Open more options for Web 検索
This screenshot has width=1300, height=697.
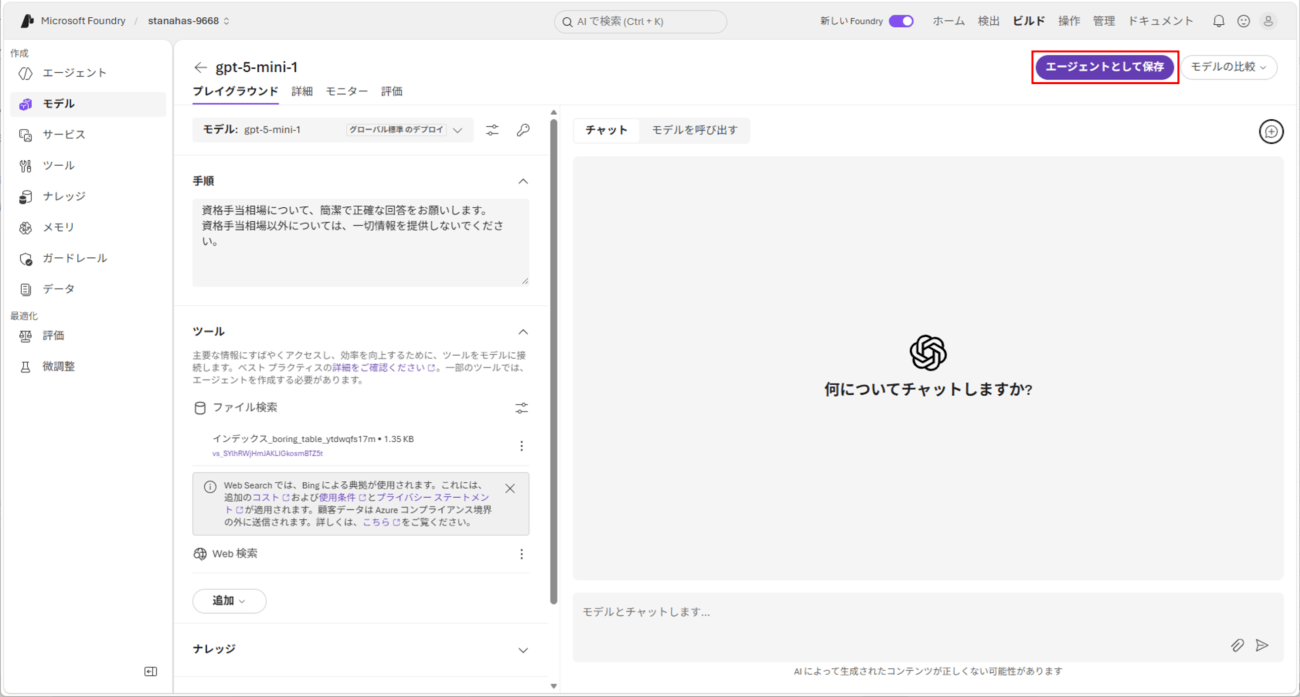click(521, 554)
